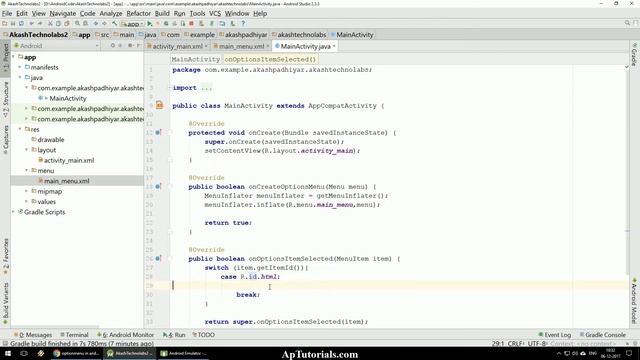Click the Save All toolbar icon

point(13,24)
